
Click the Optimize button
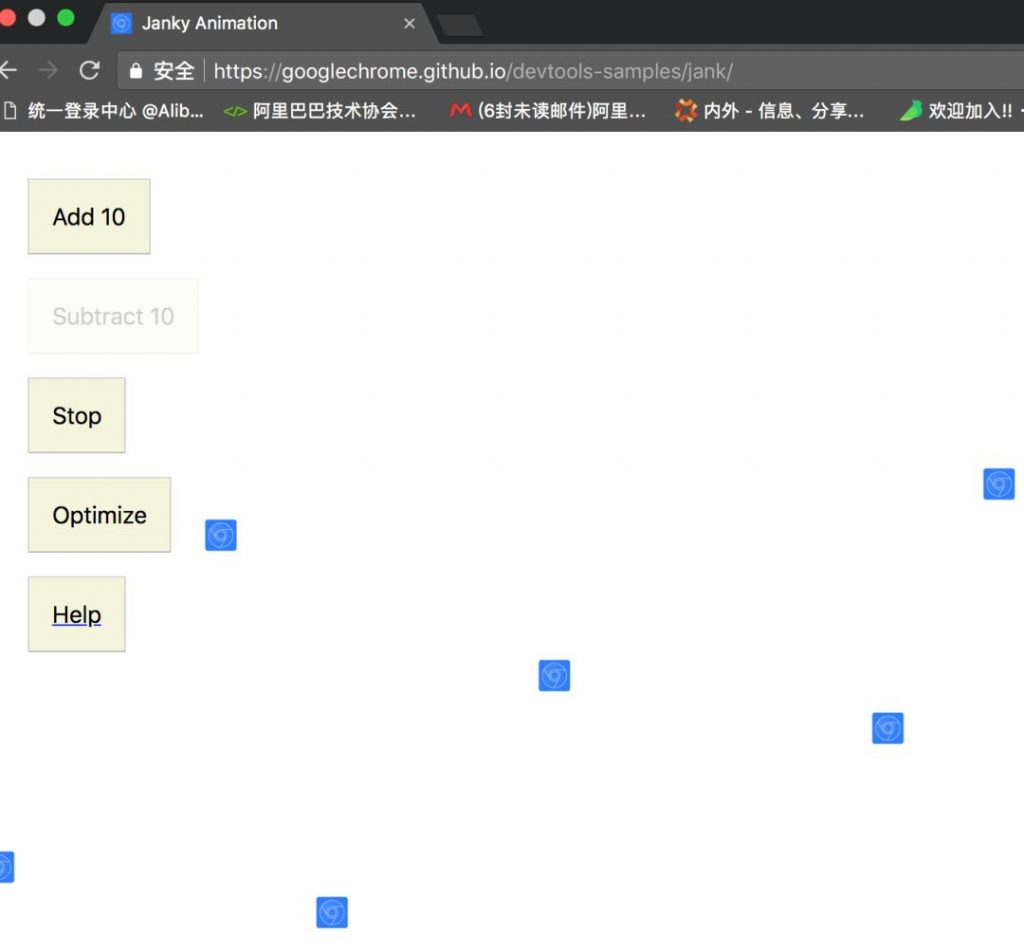(x=99, y=515)
